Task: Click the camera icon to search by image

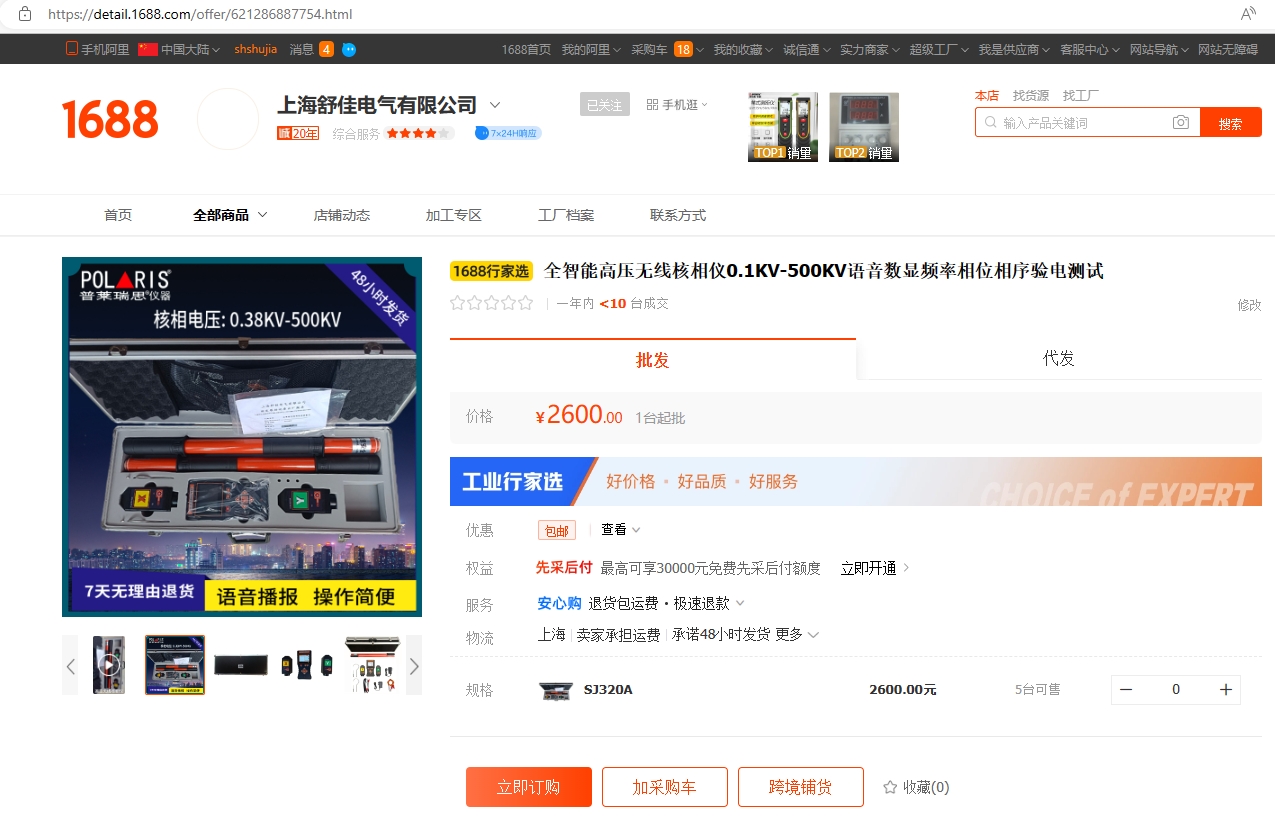Action: 1181,122
